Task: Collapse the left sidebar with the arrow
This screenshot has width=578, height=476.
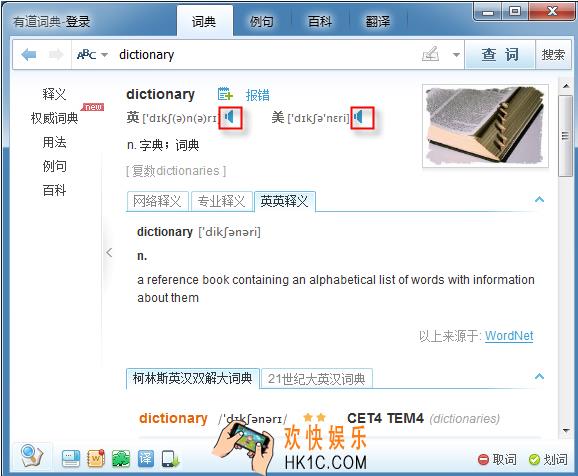Action: [109, 253]
